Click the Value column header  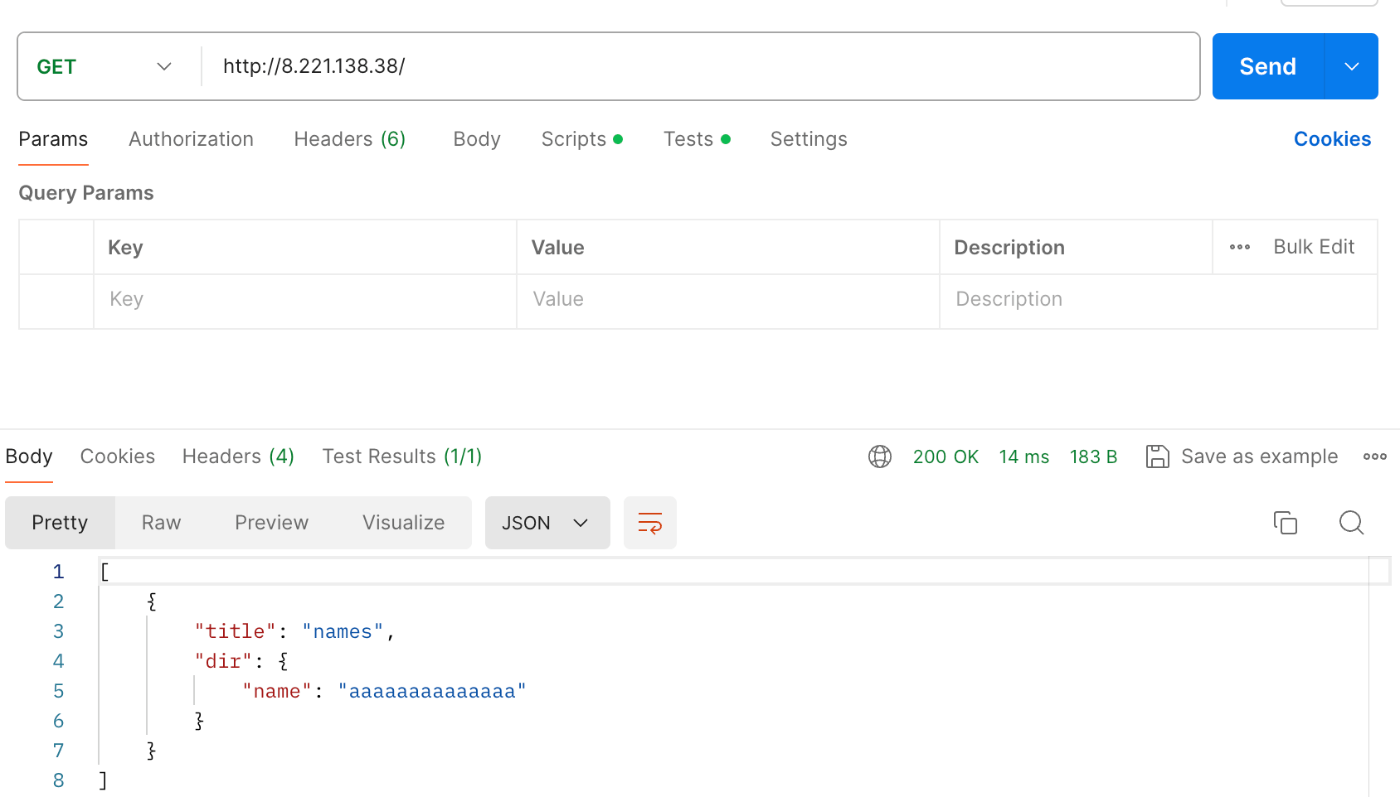click(x=557, y=247)
